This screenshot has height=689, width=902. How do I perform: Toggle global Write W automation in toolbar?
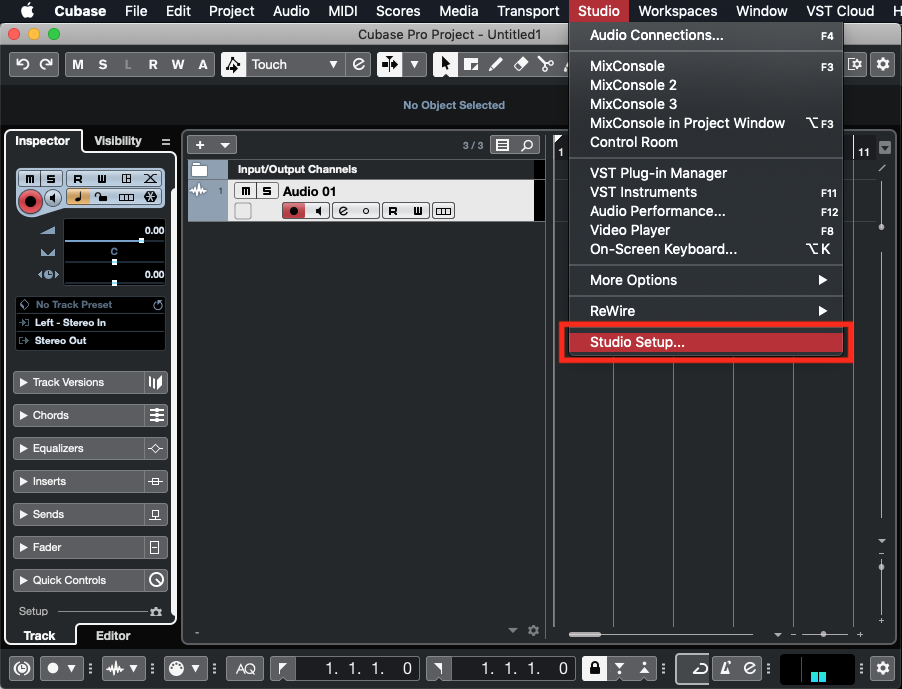[x=178, y=64]
